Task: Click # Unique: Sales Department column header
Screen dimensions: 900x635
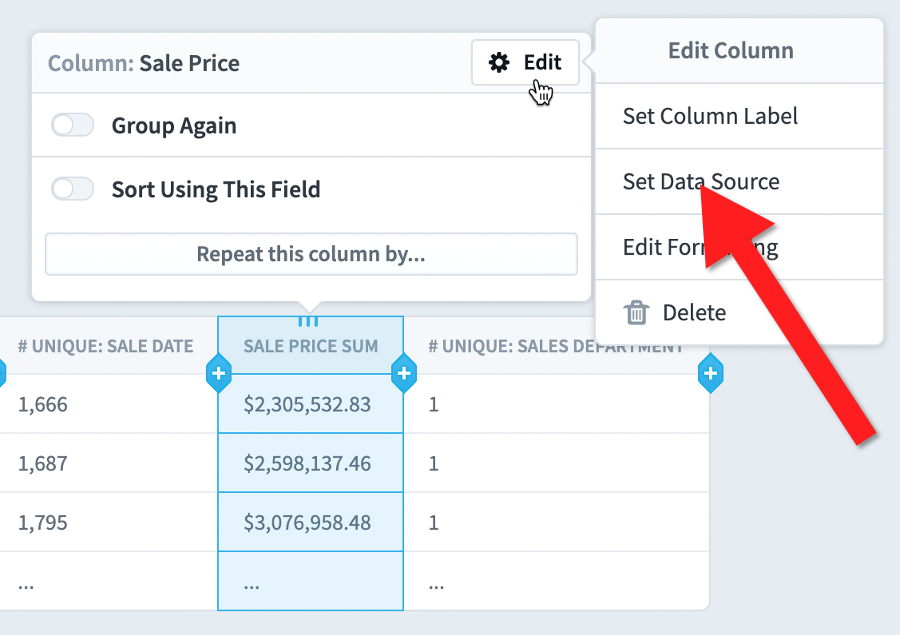Action: (x=555, y=347)
